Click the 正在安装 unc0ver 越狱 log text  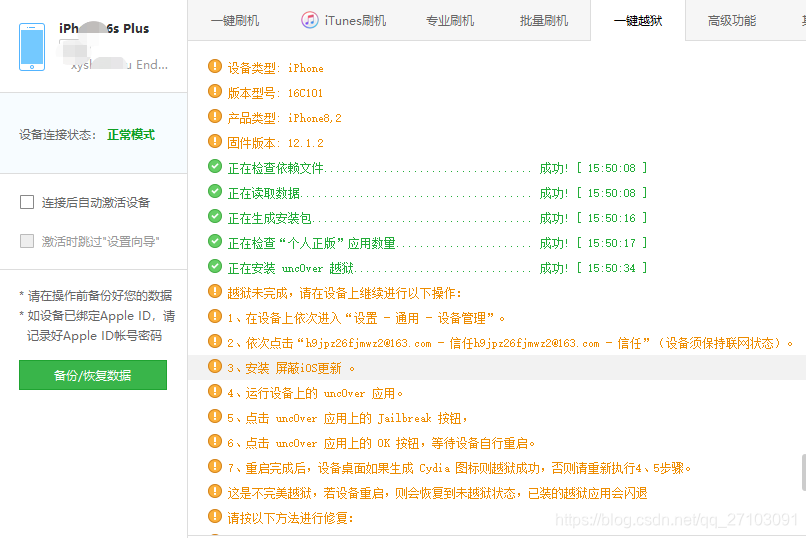coord(290,268)
